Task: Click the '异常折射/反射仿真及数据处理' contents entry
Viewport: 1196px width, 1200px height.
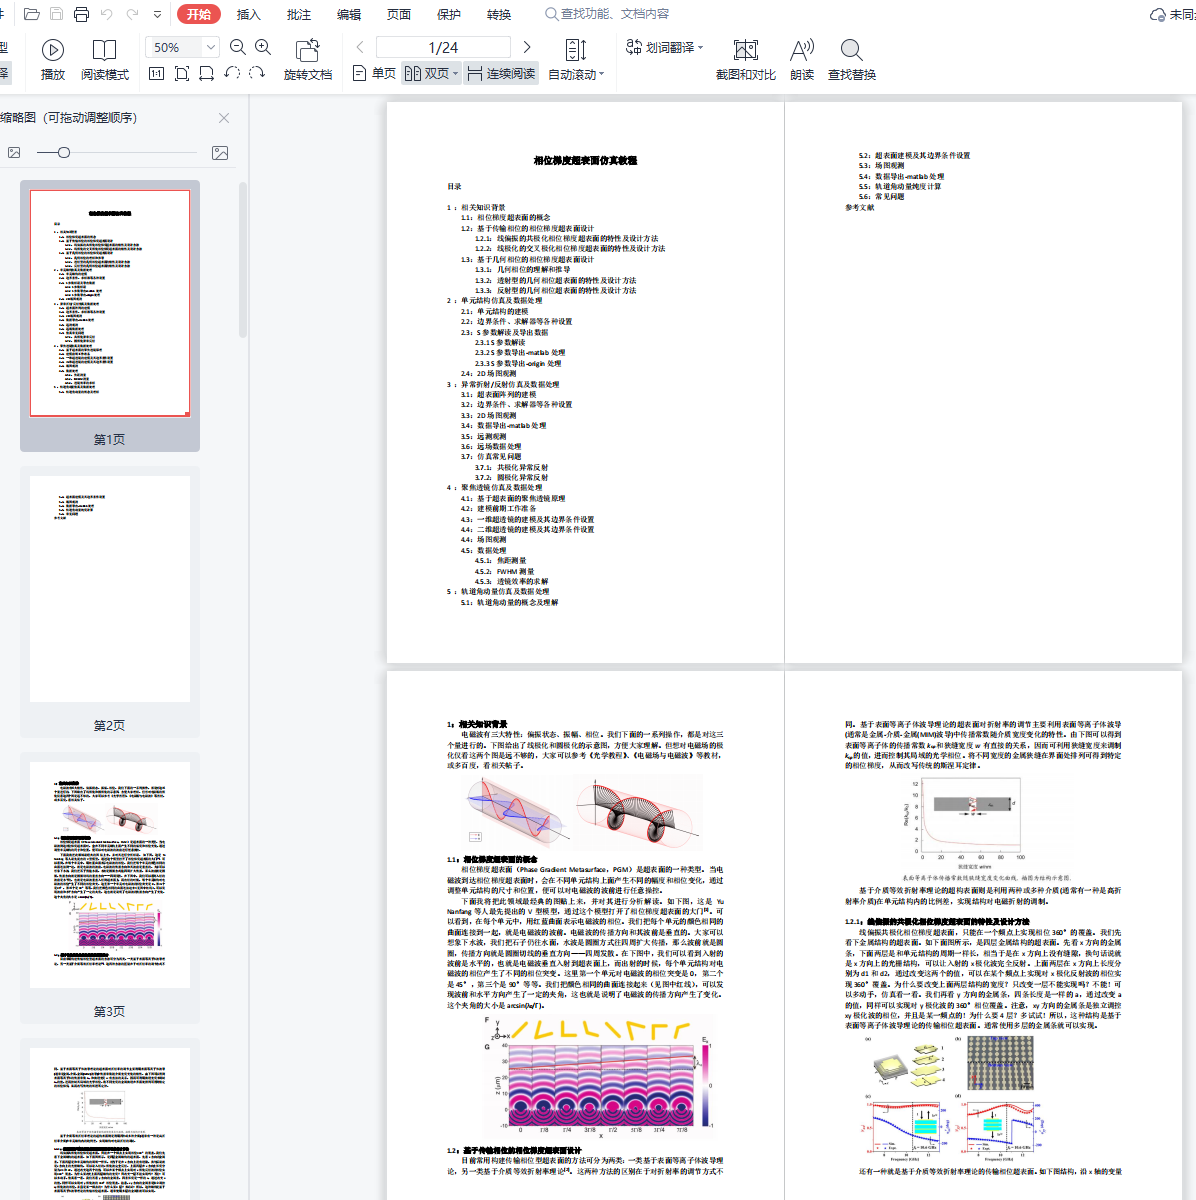Action: 510,384
